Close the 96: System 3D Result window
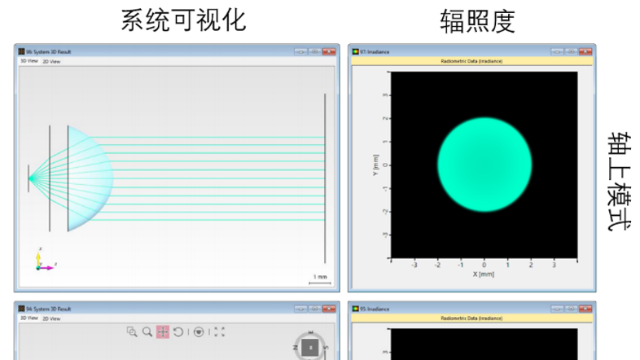Viewport: 640px width, 360px height. coord(329,51)
